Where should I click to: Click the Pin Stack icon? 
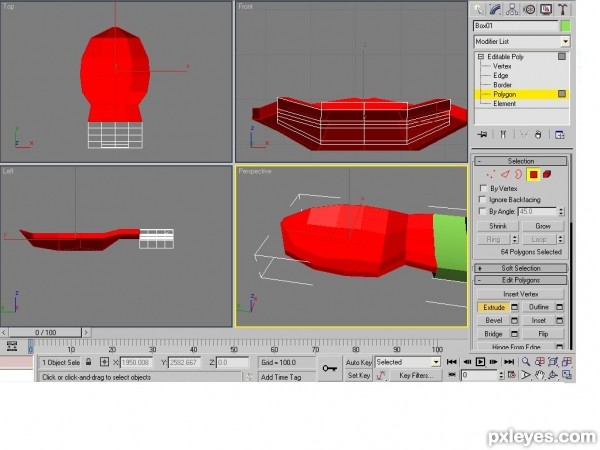(483, 134)
